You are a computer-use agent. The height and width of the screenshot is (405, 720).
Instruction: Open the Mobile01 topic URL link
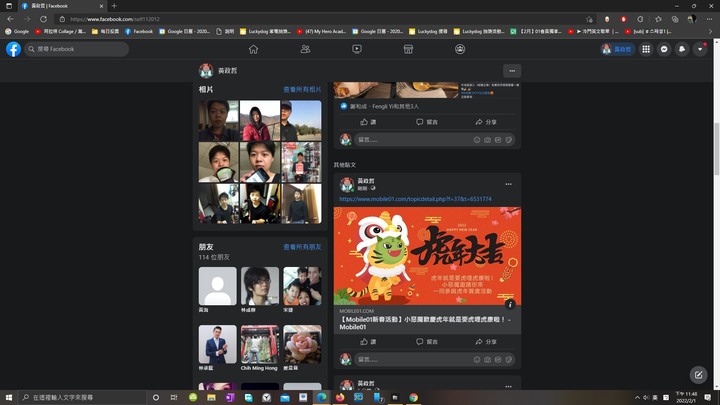click(x=415, y=199)
